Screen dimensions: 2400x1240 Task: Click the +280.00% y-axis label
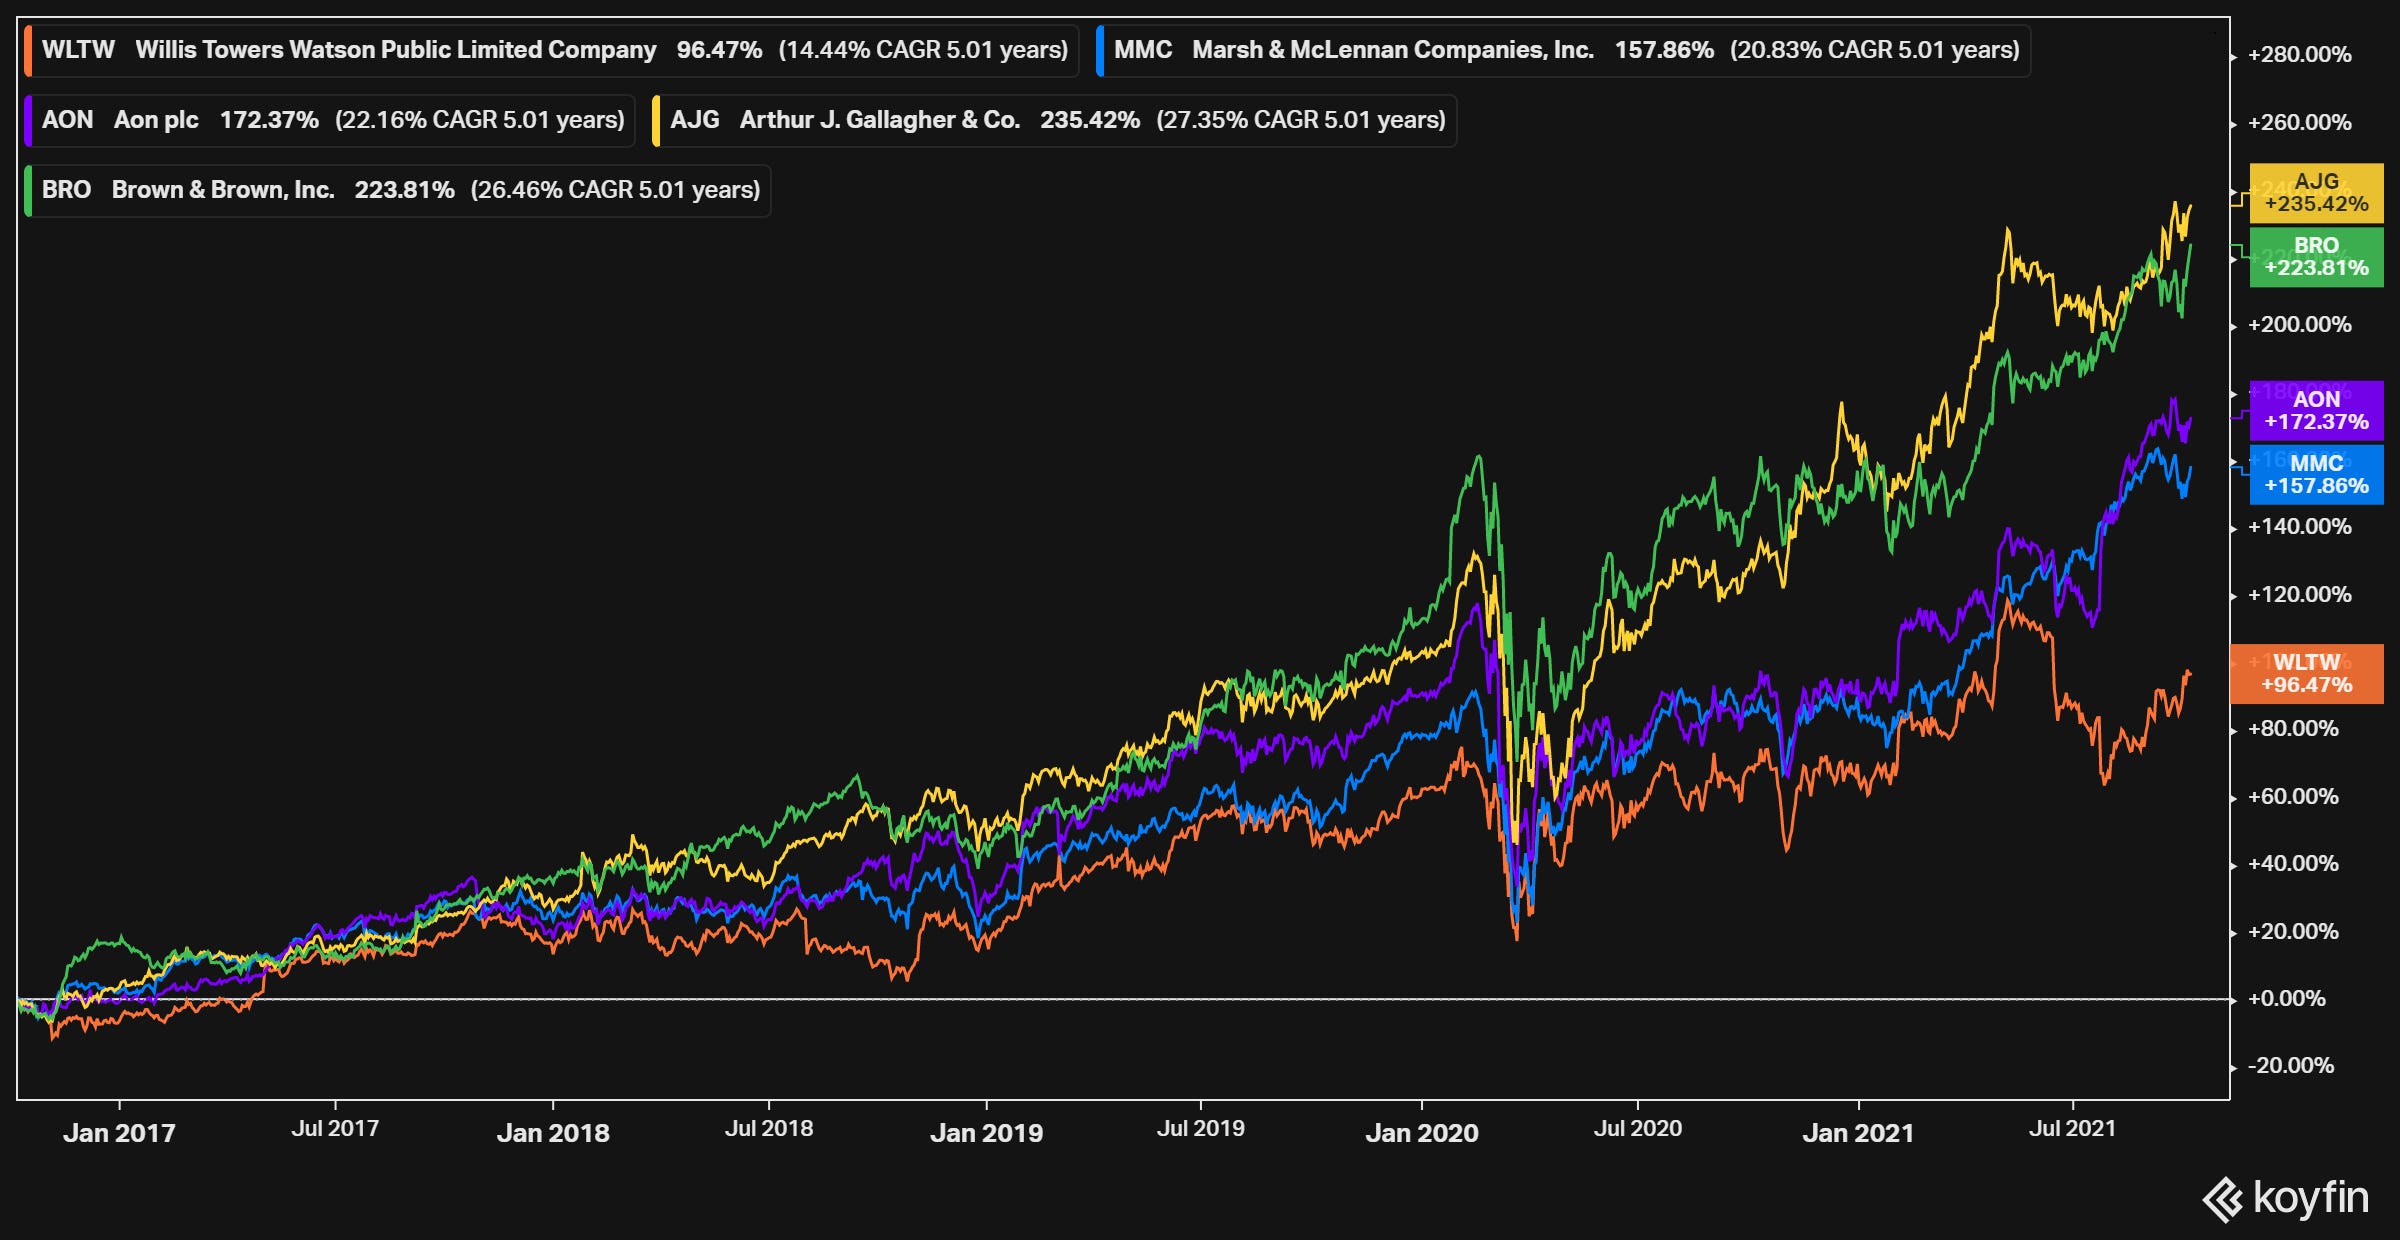click(x=2300, y=55)
